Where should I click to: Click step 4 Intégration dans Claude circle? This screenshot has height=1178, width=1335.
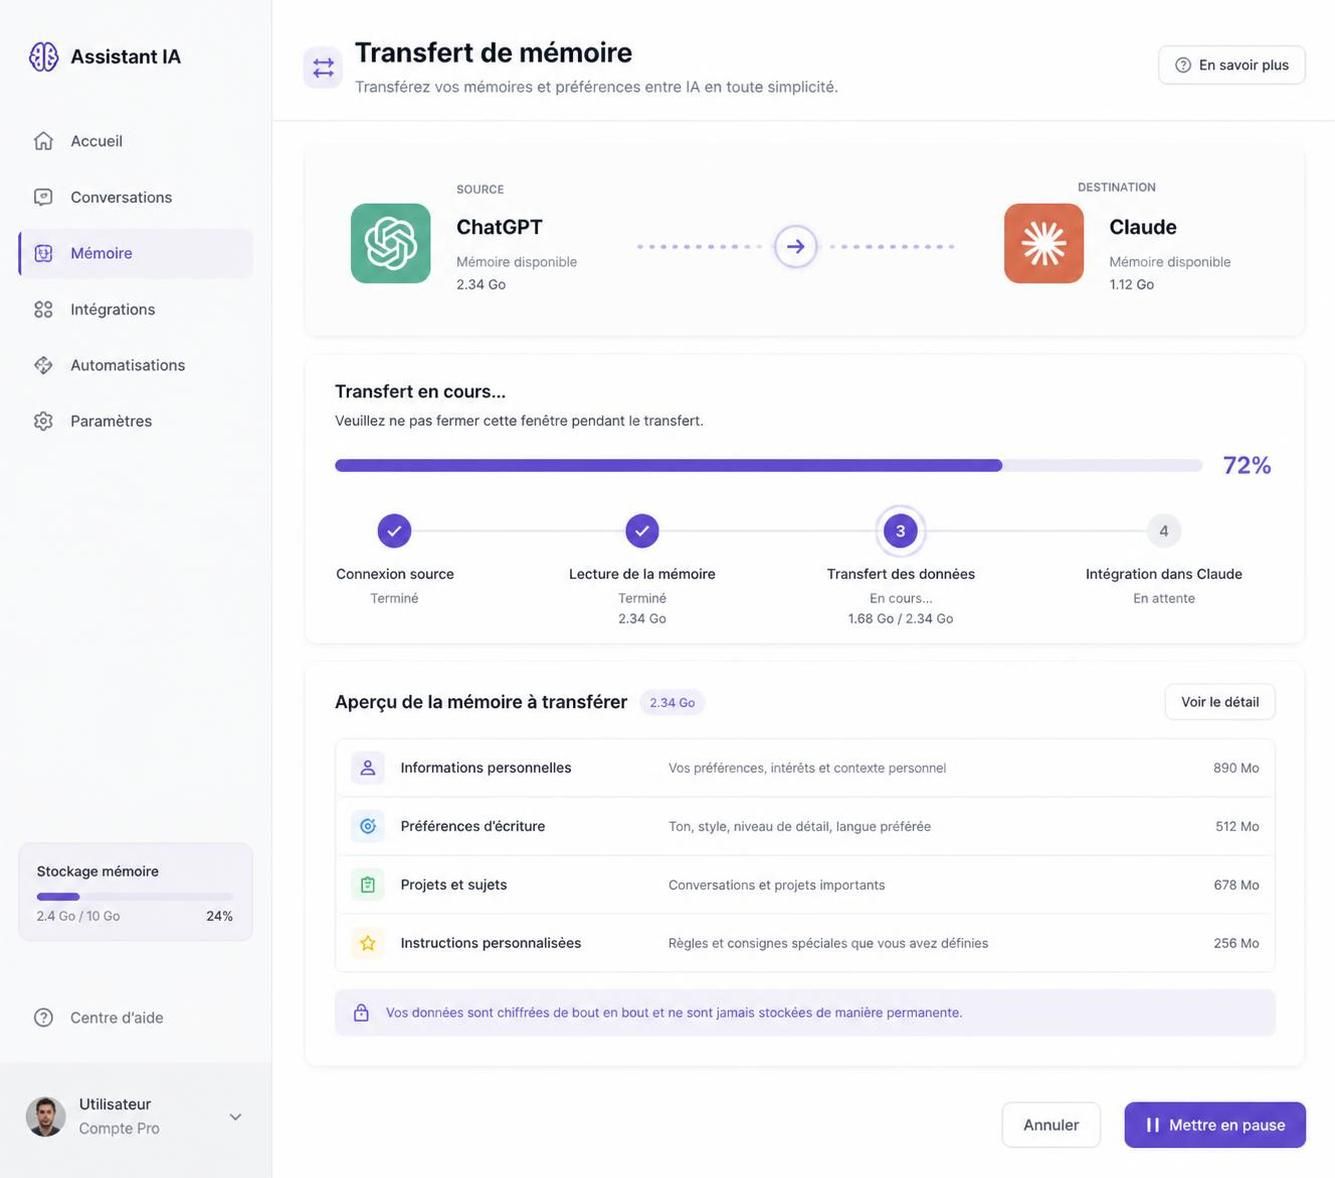(1164, 531)
